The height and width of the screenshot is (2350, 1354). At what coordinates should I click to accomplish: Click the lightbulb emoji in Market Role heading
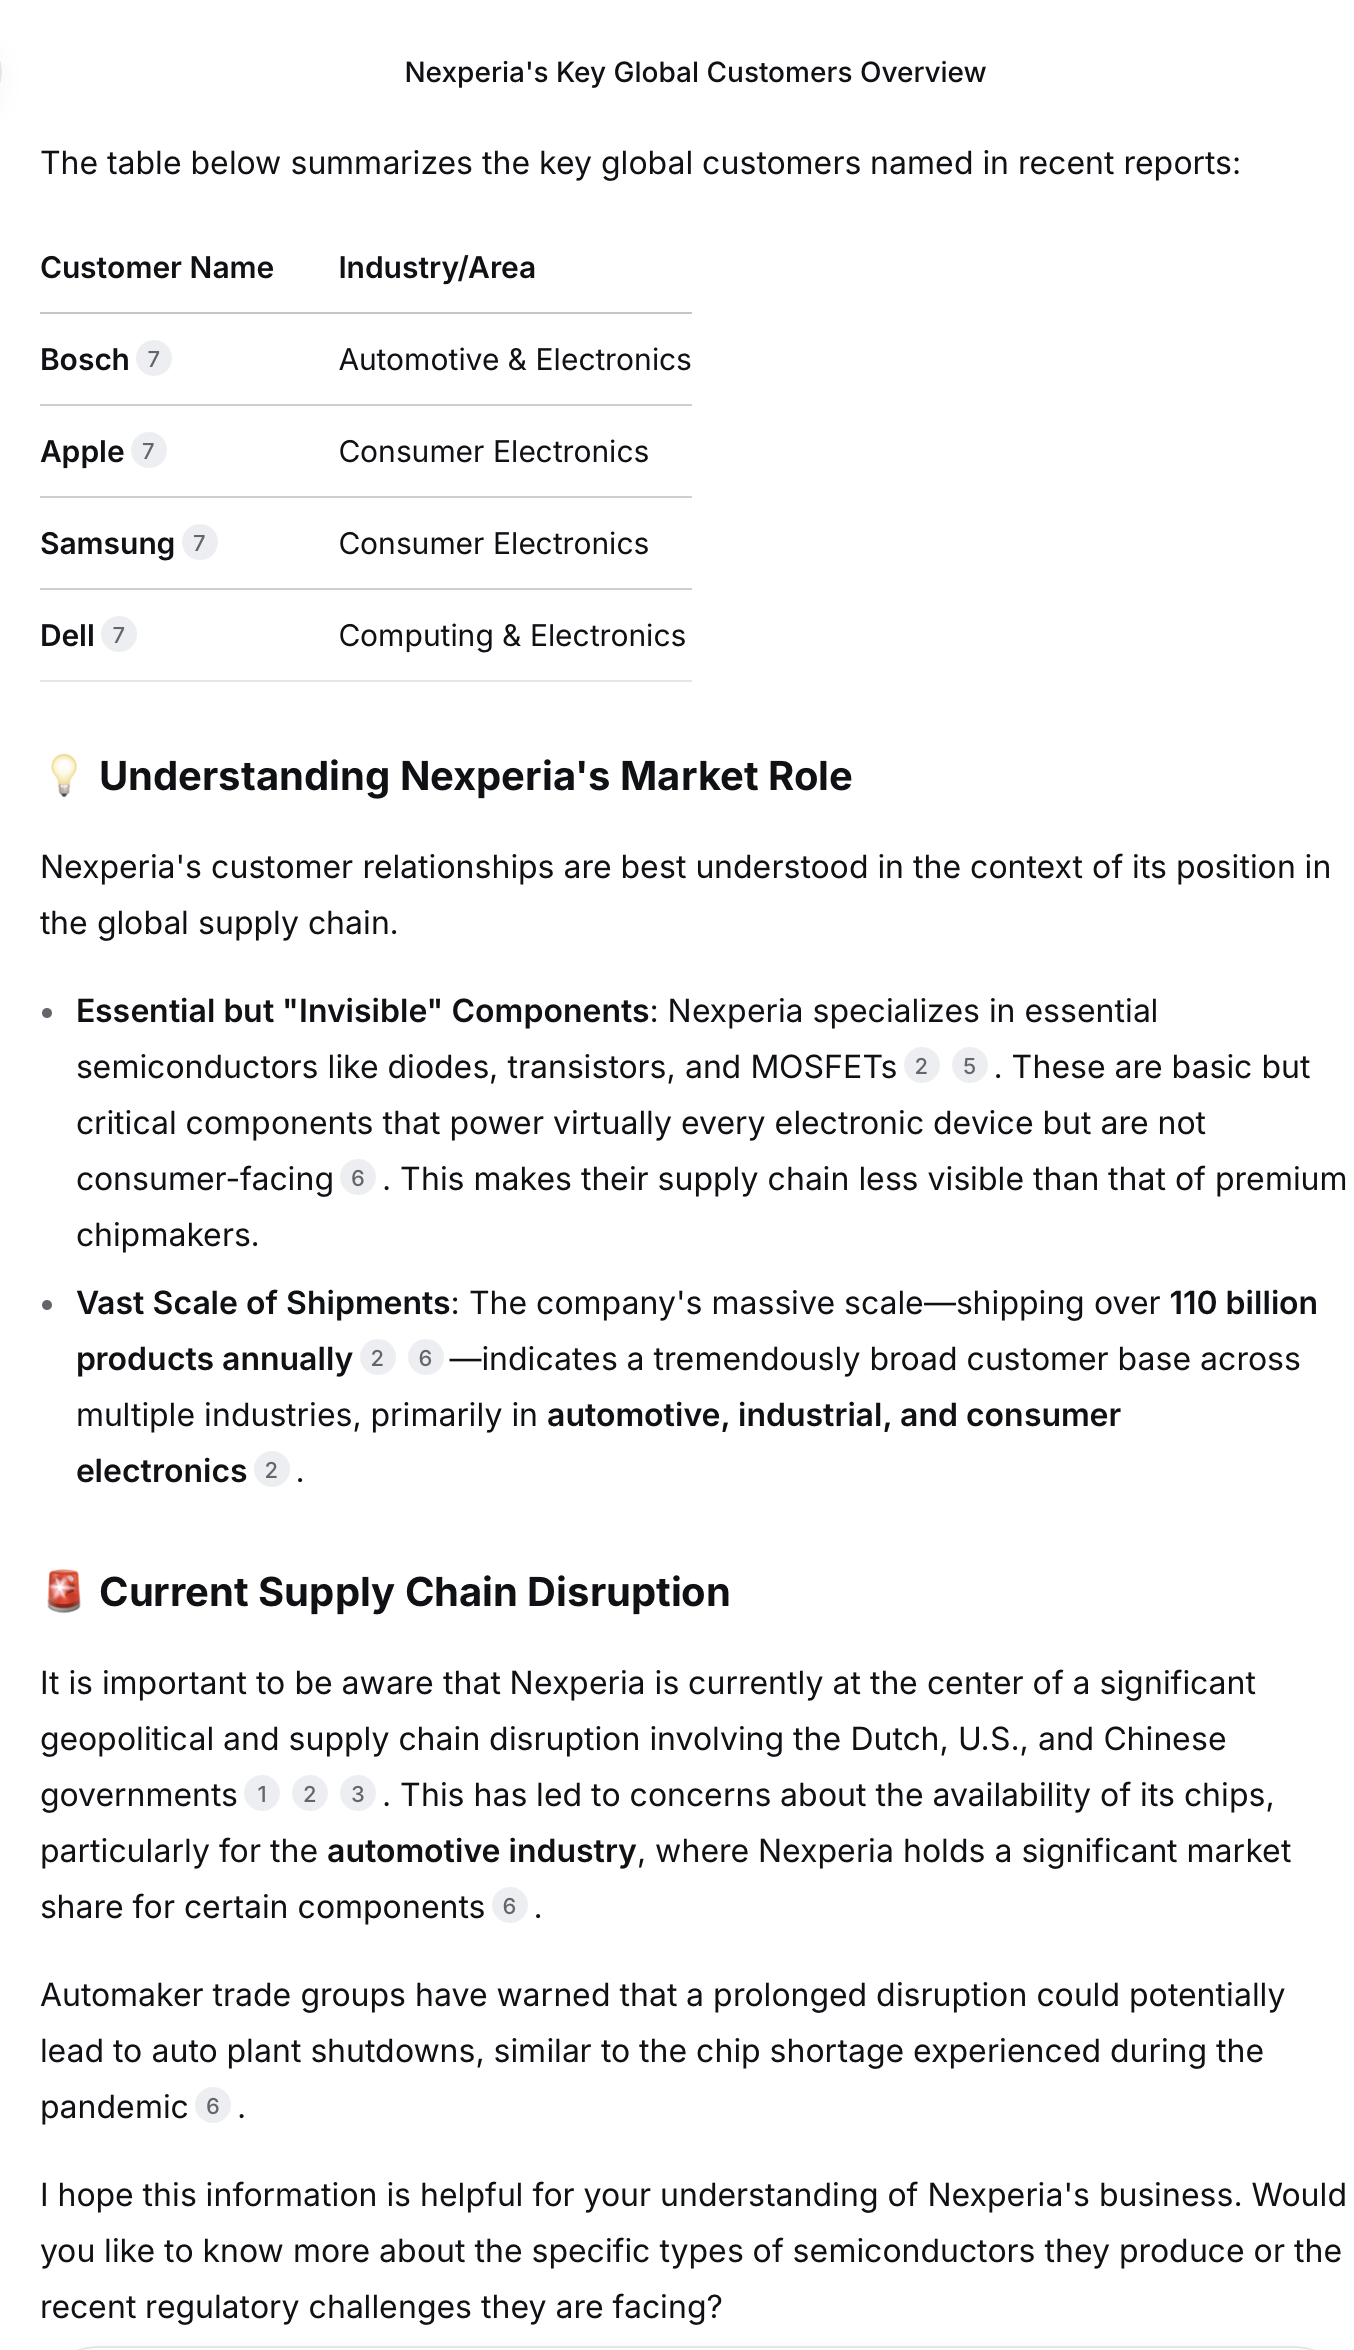[x=63, y=776]
